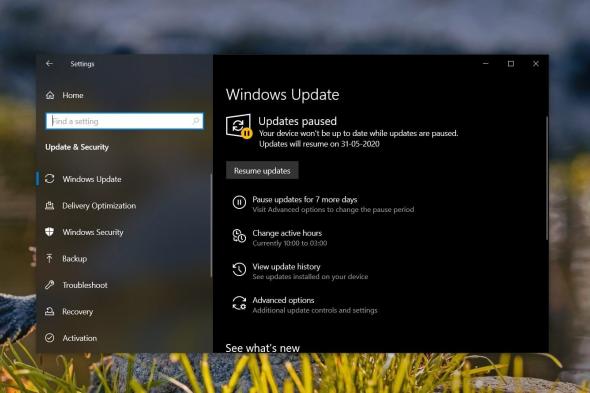Click the Updates paused status icon
The width and height of the screenshot is (590, 393).
(x=239, y=126)
